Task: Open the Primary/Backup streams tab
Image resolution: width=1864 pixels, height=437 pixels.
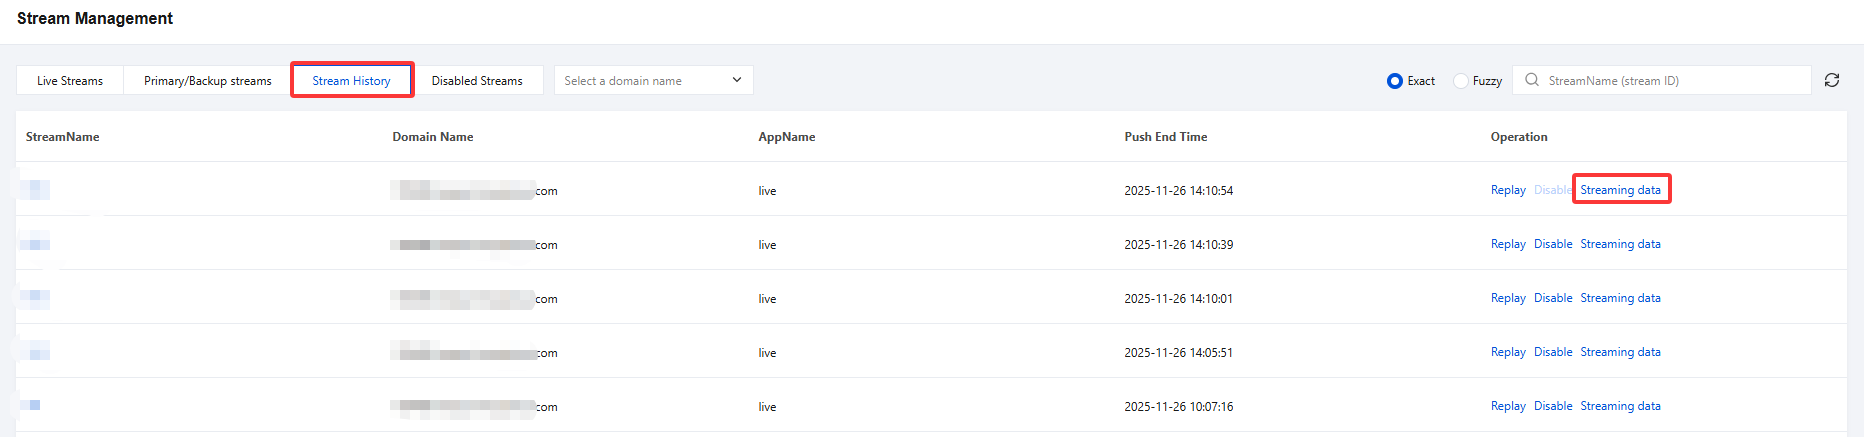Action: click(x=207, y=81)
